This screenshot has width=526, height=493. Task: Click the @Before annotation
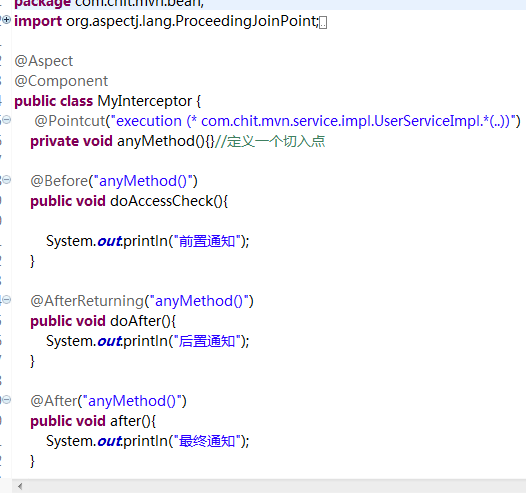[x=59, y=181]
